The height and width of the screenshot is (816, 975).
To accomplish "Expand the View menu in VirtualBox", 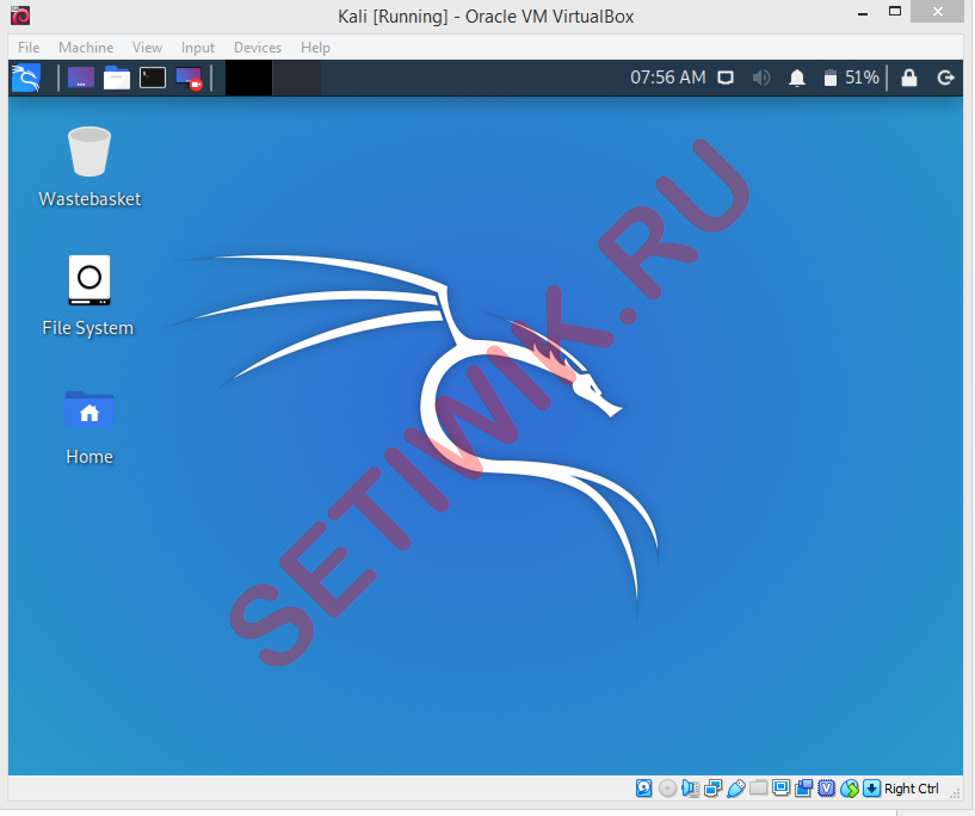I will coord(147,47).
